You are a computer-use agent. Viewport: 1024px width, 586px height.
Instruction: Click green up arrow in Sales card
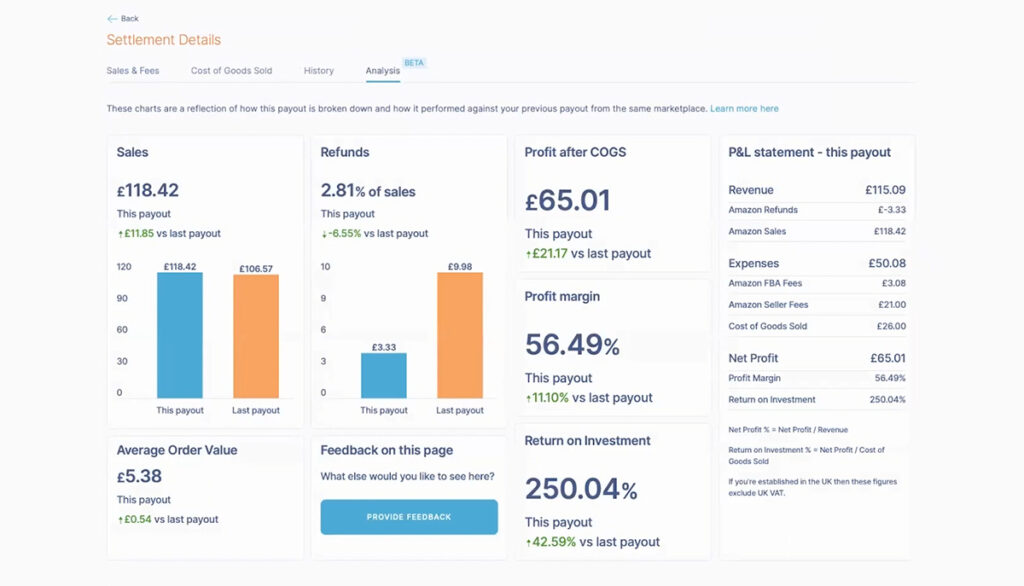119,234
